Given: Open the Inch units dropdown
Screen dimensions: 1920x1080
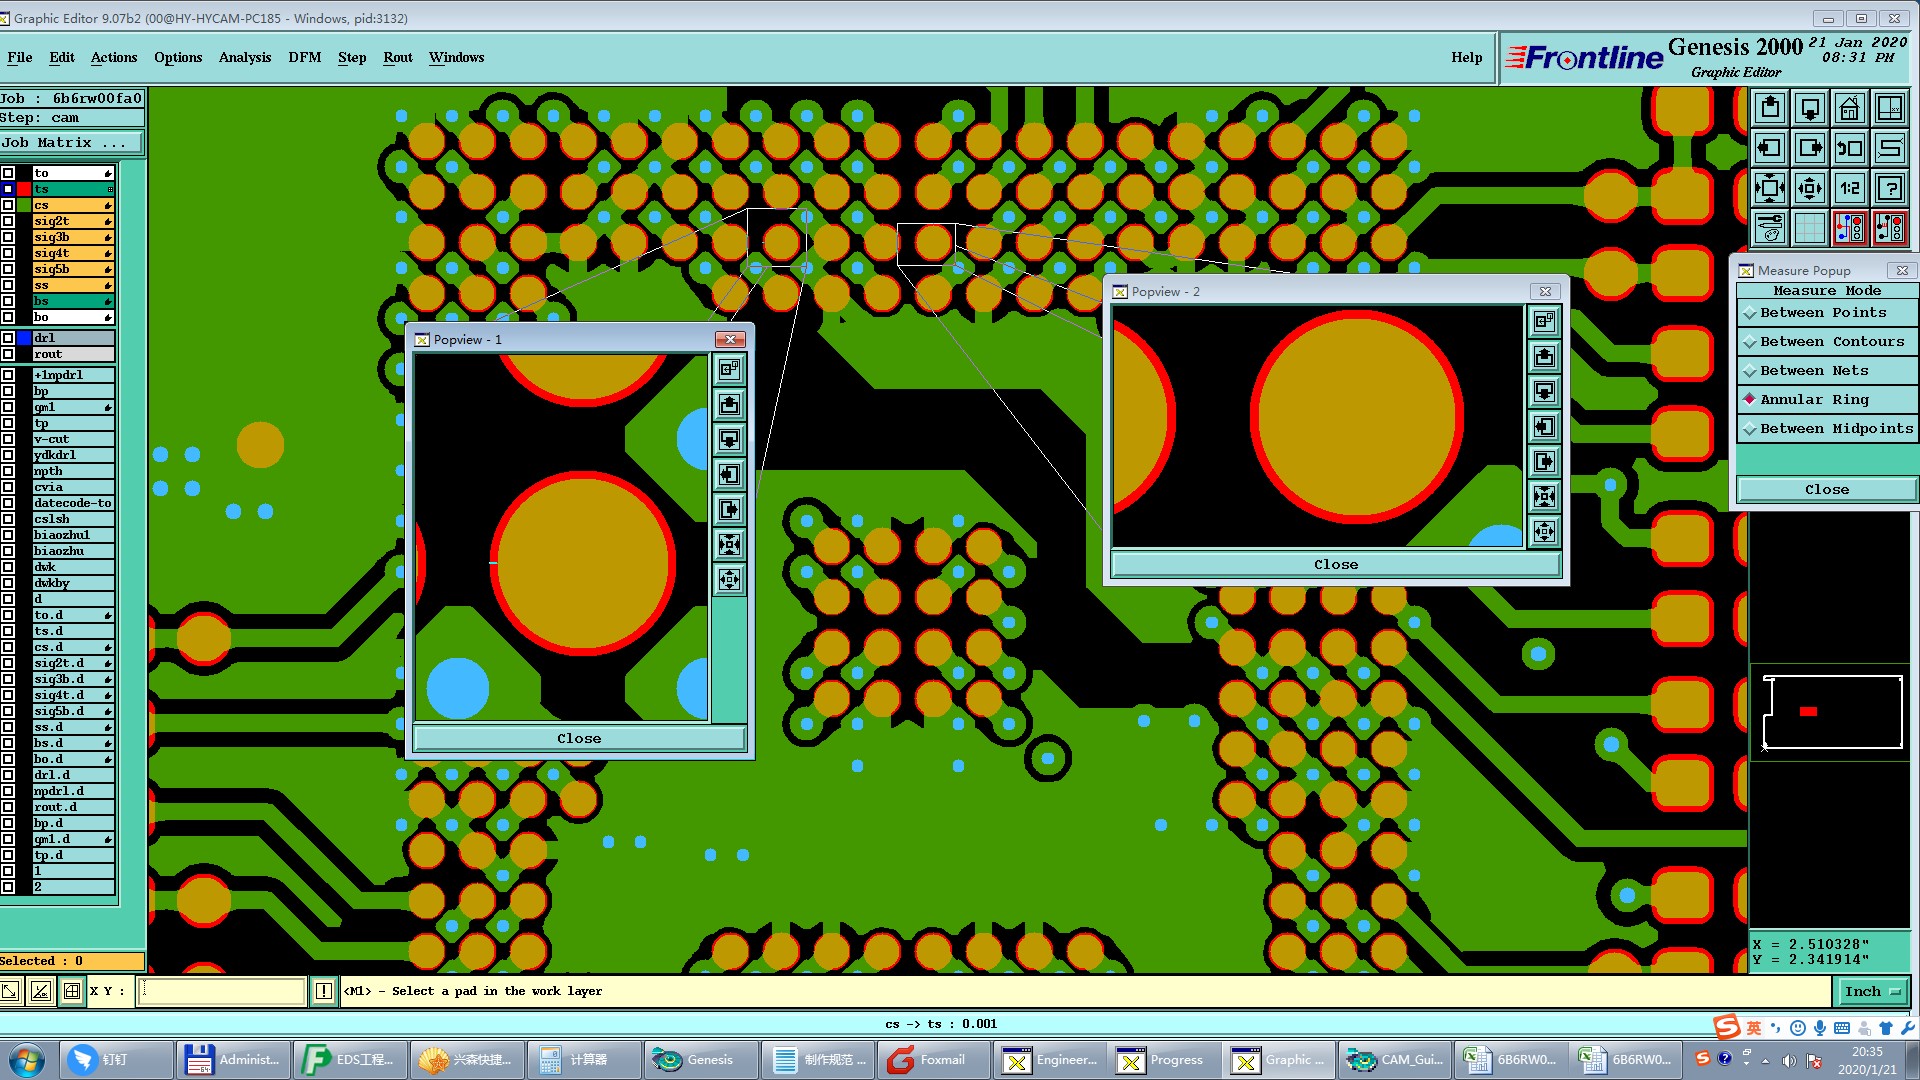Looking at the screenshot, I should pos(1872,991).
